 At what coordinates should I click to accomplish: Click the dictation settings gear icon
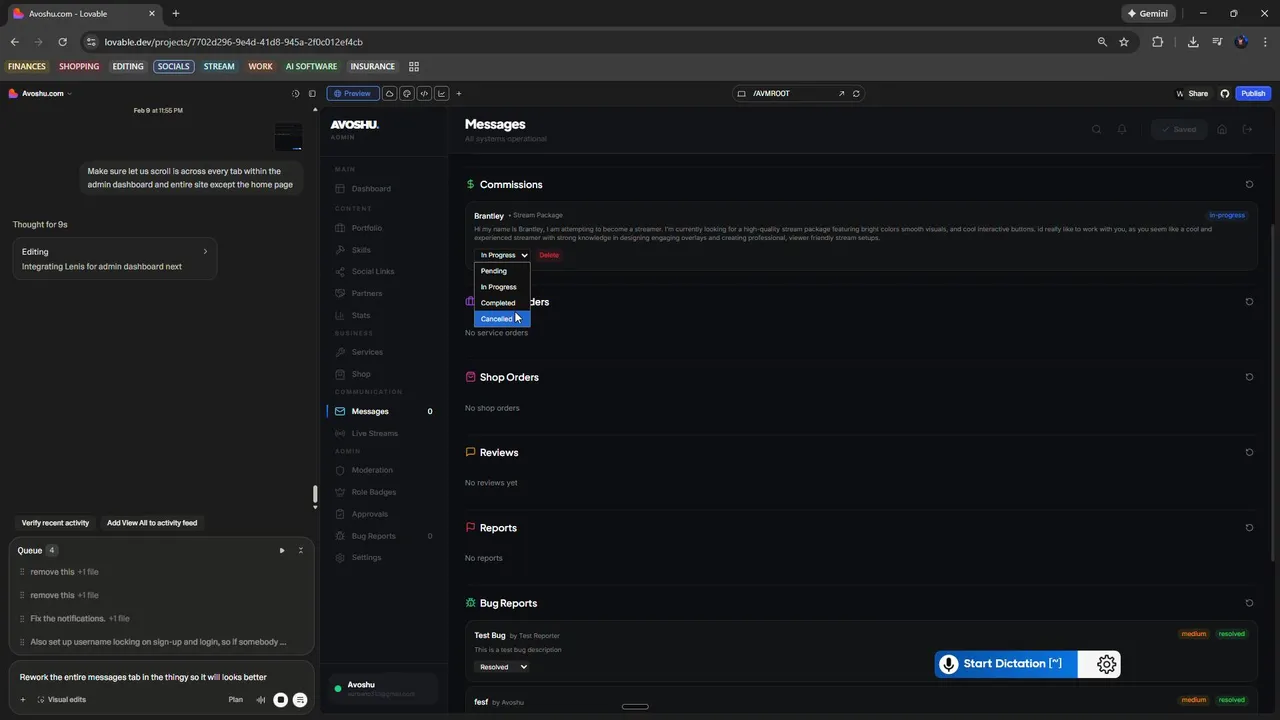[1106, 664]
